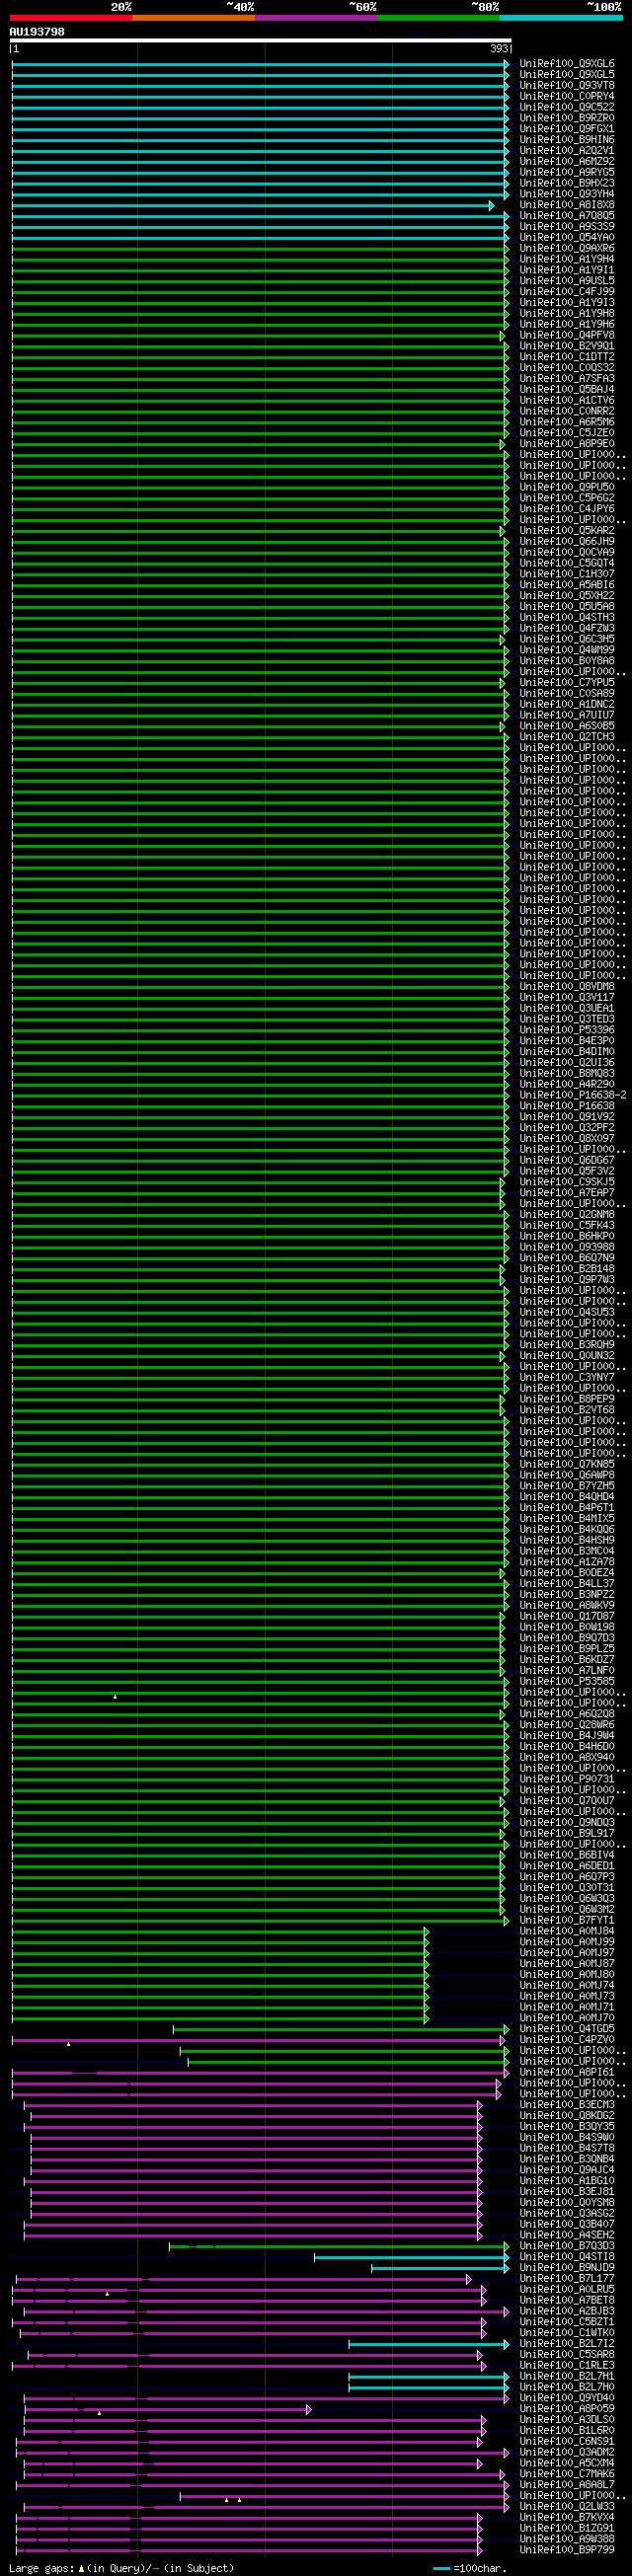Image resolution: width=632 pixels, height=2576 pixels.
Task: Select the UniRef100_Q9PU50 label
Action: [567, 487]
